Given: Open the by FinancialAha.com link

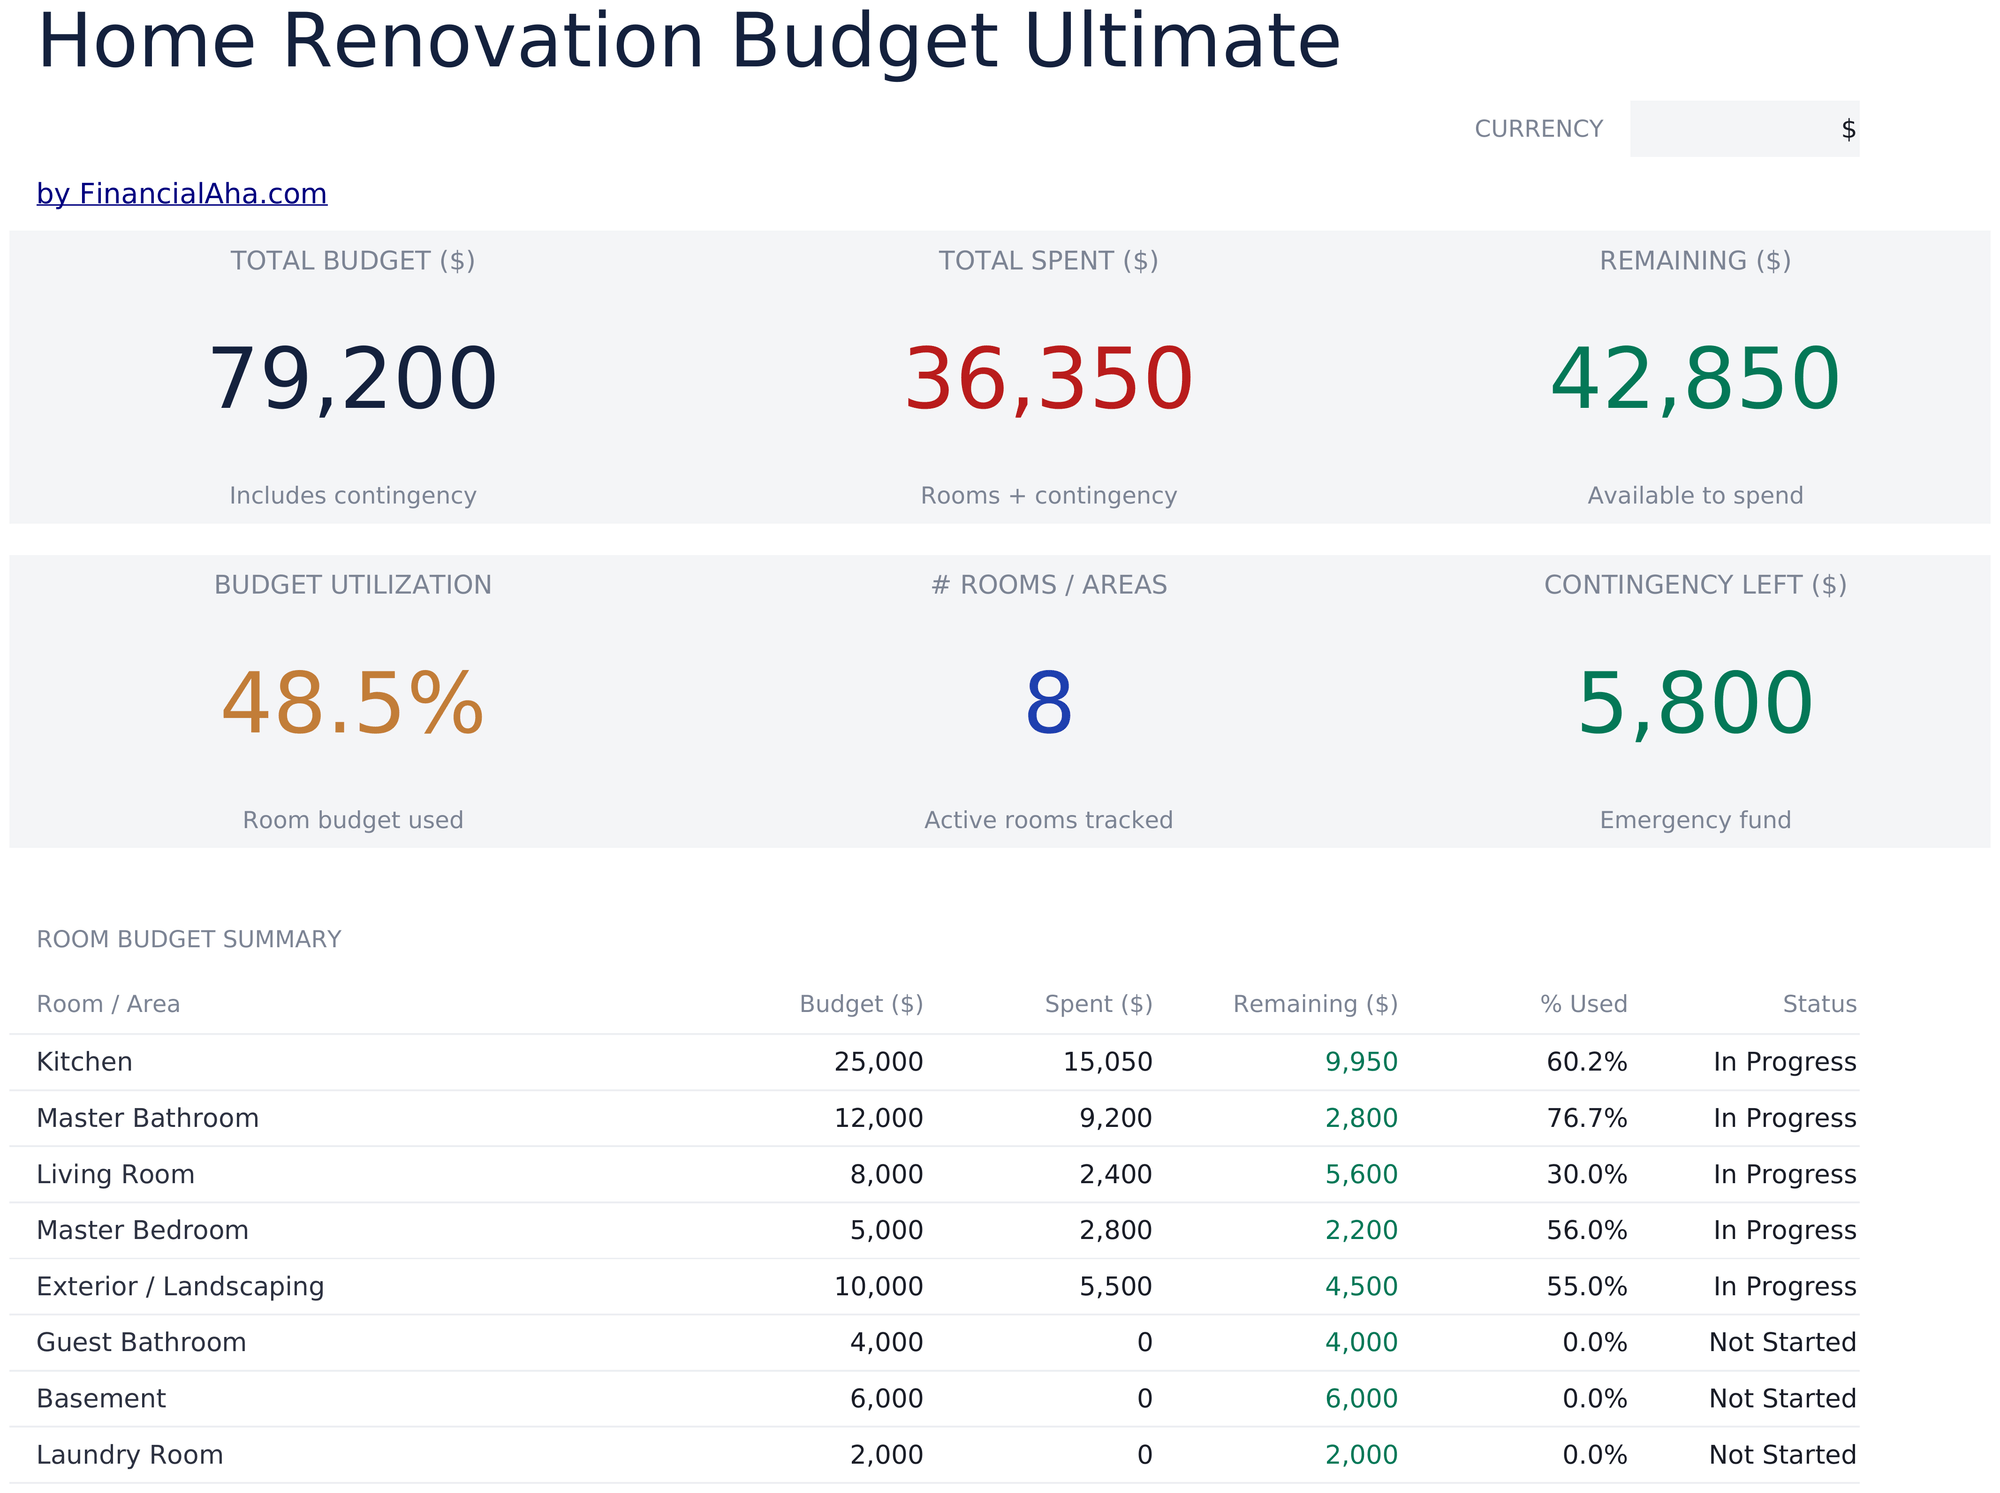Looking at the screenshot, I should [x=182, y=193].
